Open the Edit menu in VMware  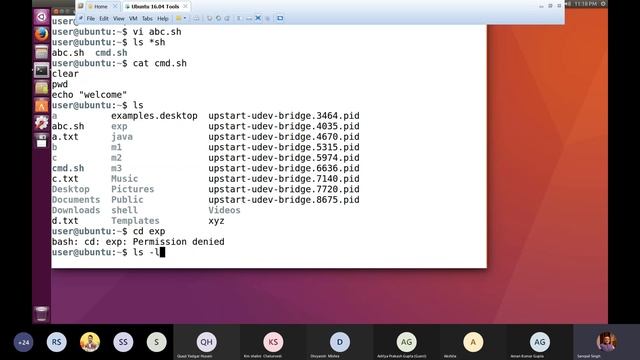(x=104, y=19)
